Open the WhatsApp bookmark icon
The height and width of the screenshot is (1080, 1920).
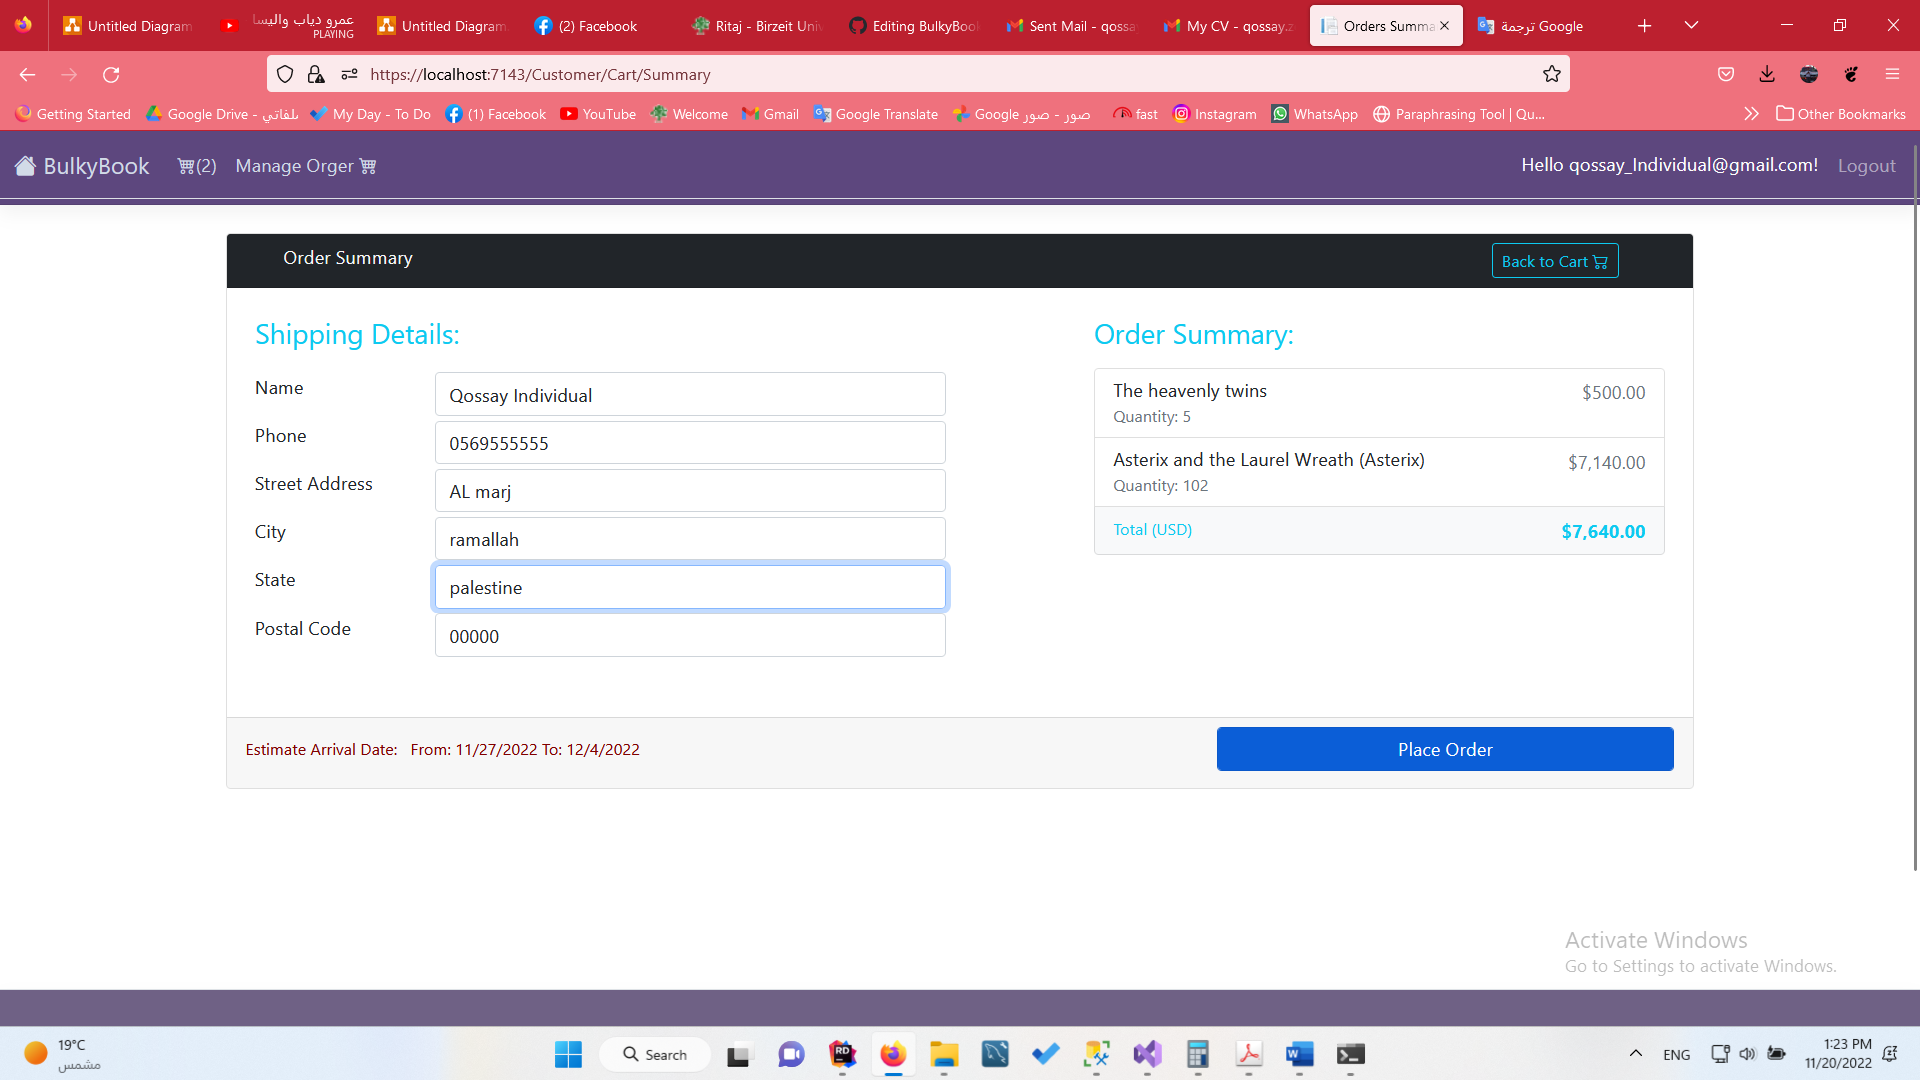point(1281,114)
